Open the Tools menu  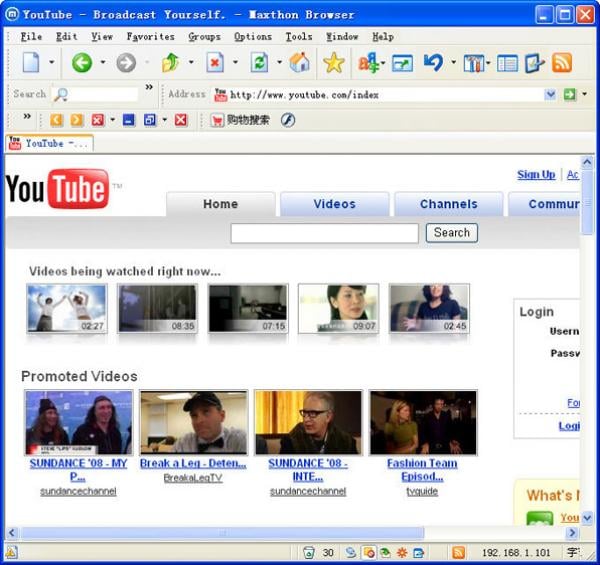point(298,36)
